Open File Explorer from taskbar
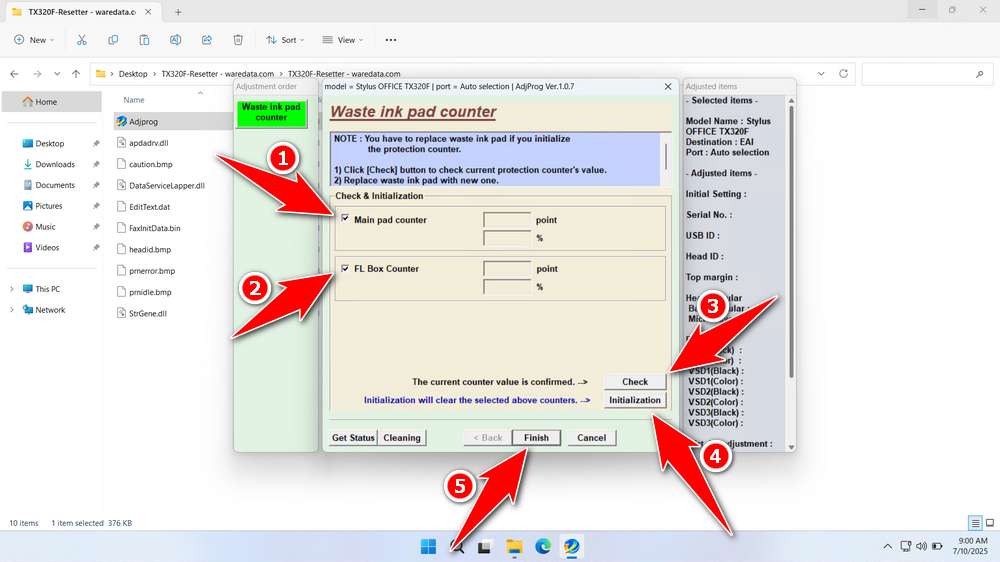This screenshot has height=562, width=1000. point(514,546)
